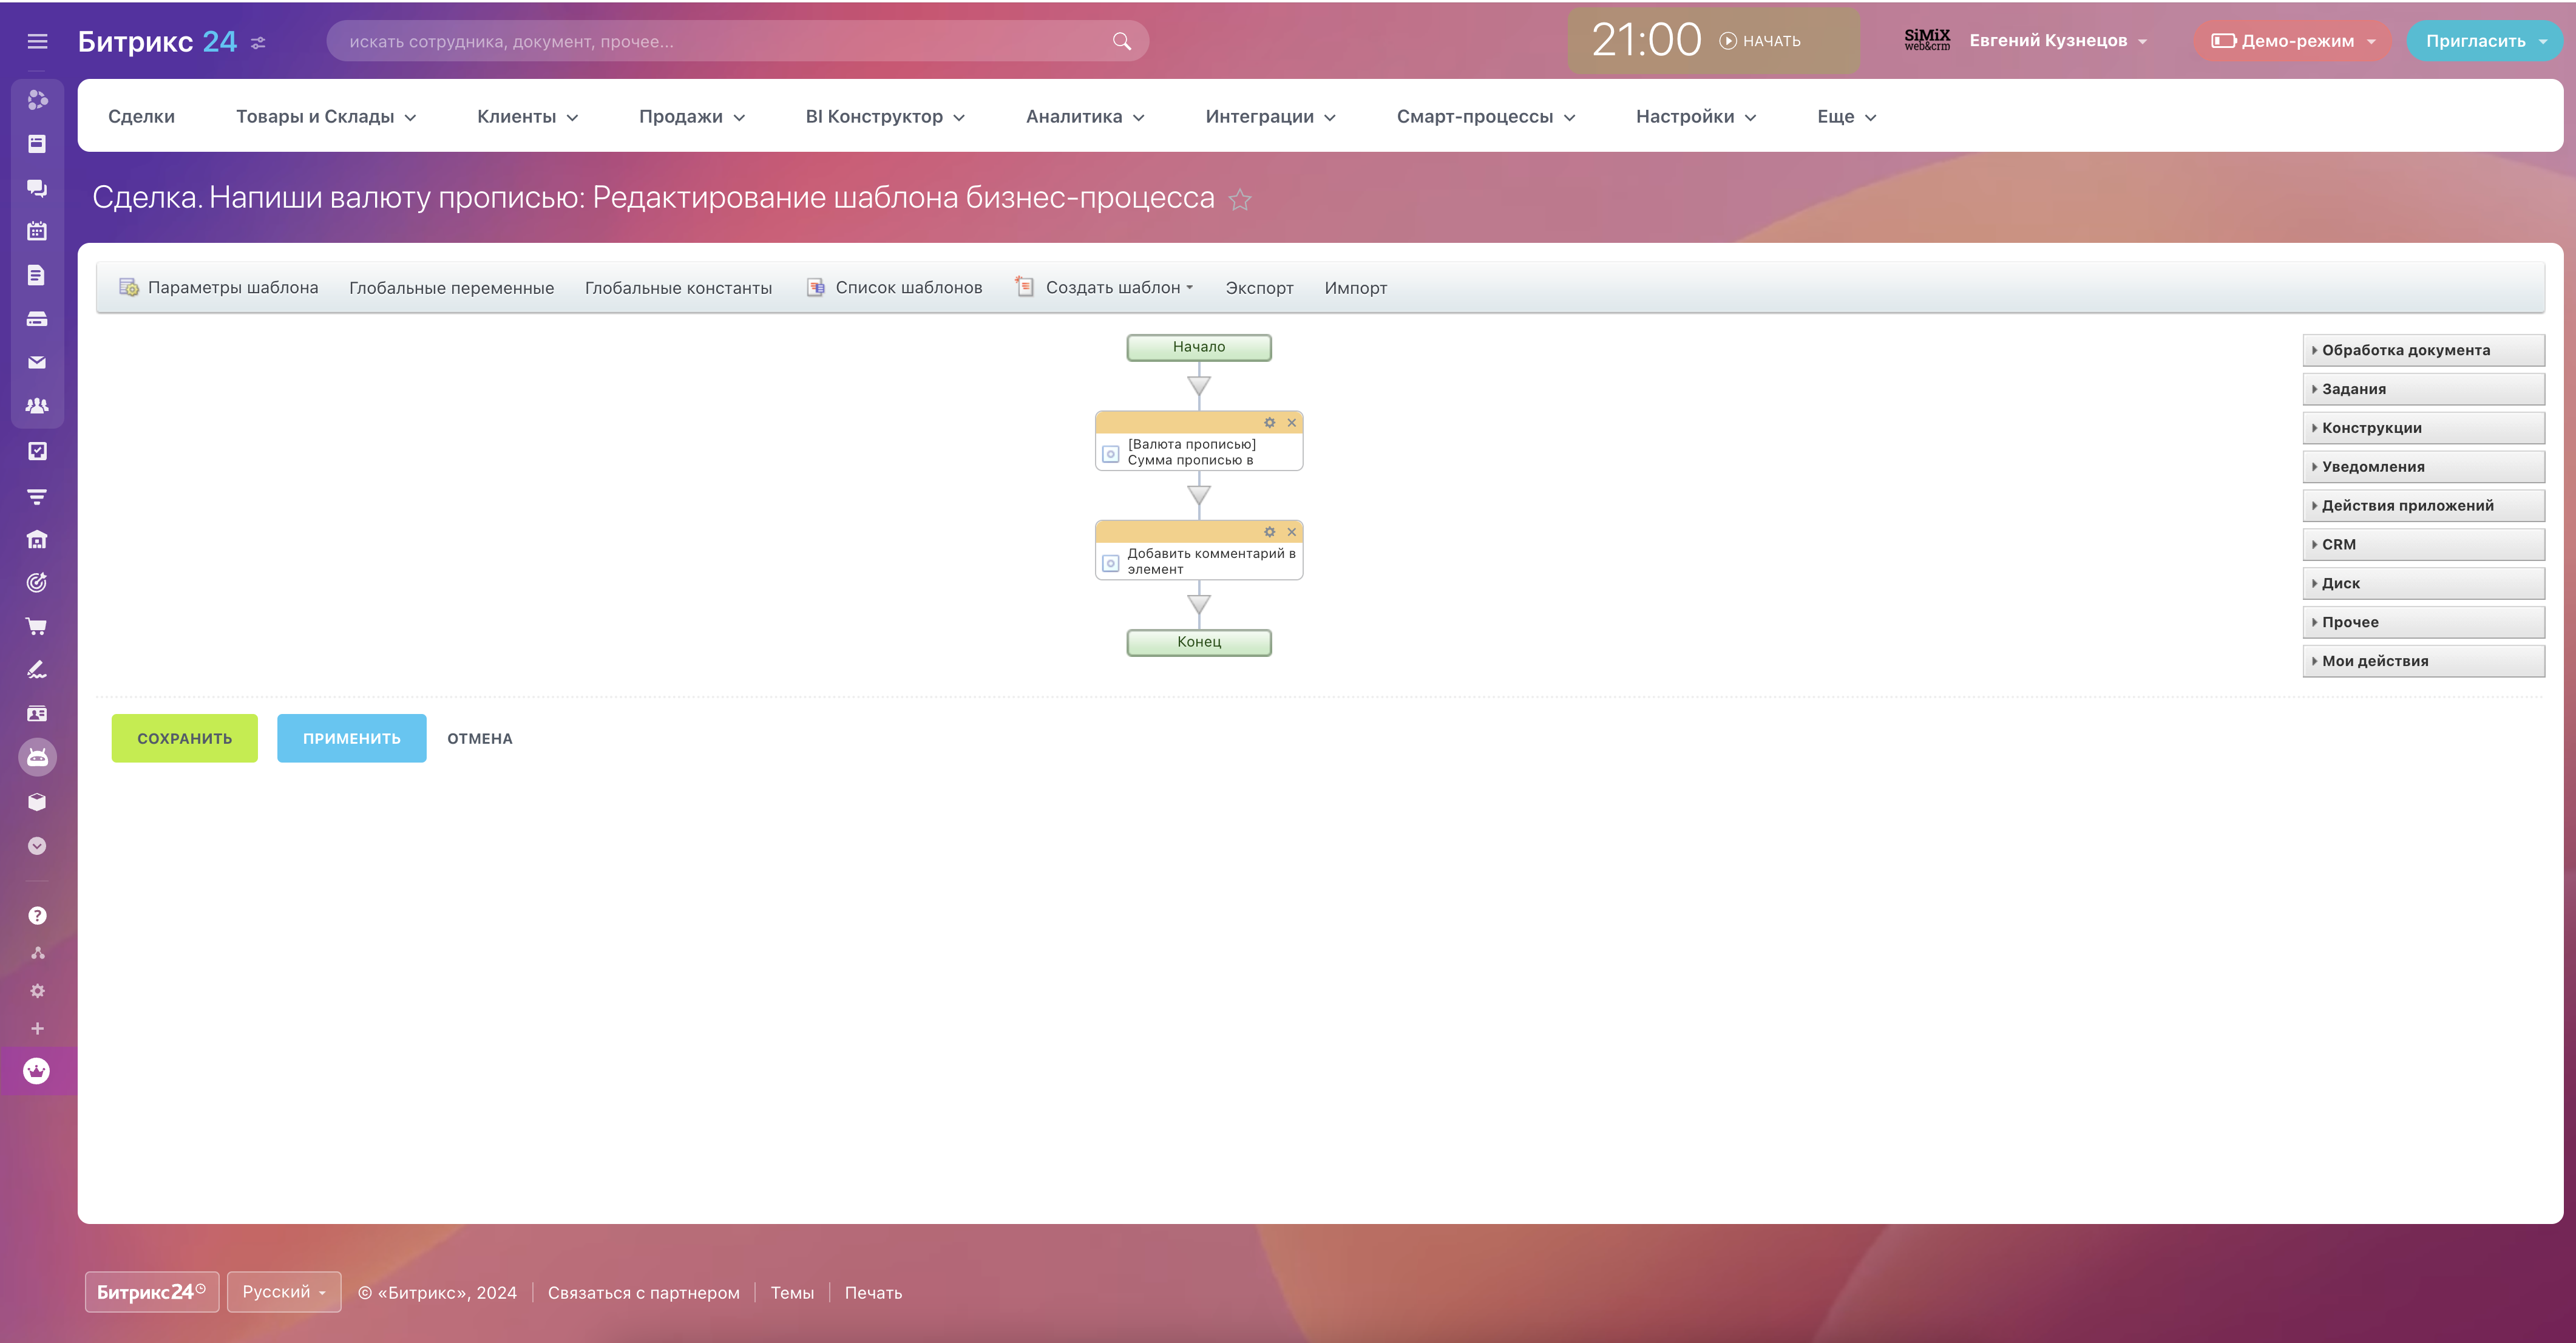
Task: Click the favorite star next to page title
Action: tap(1240, 200)
